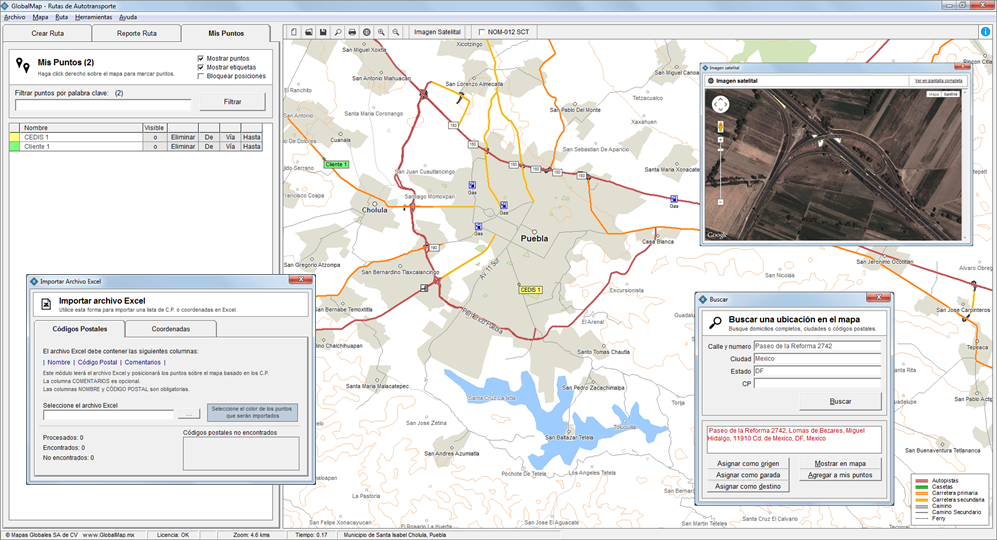Click the magnifier icon in the Buscar dialog
The width and height of the screenshot is (997, 540).
coord(715,322)
